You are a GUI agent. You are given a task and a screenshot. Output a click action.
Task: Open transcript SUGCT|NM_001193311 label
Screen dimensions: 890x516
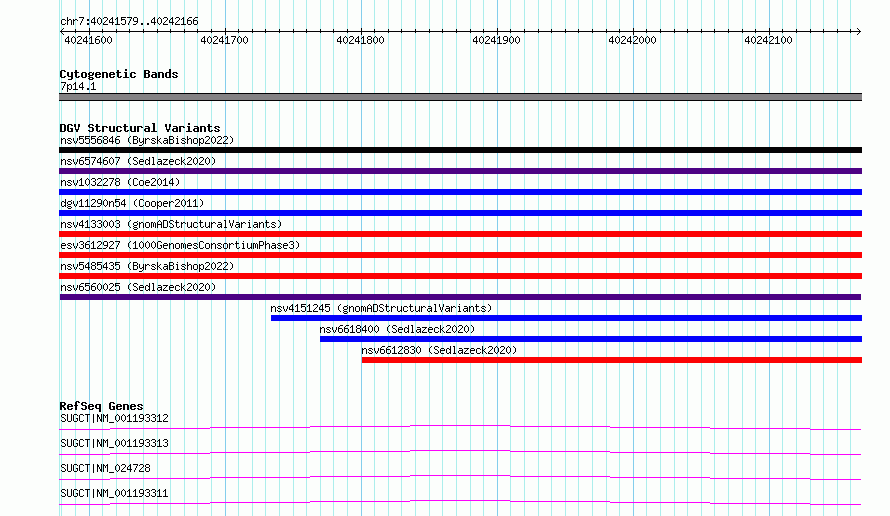coord(114,493)
